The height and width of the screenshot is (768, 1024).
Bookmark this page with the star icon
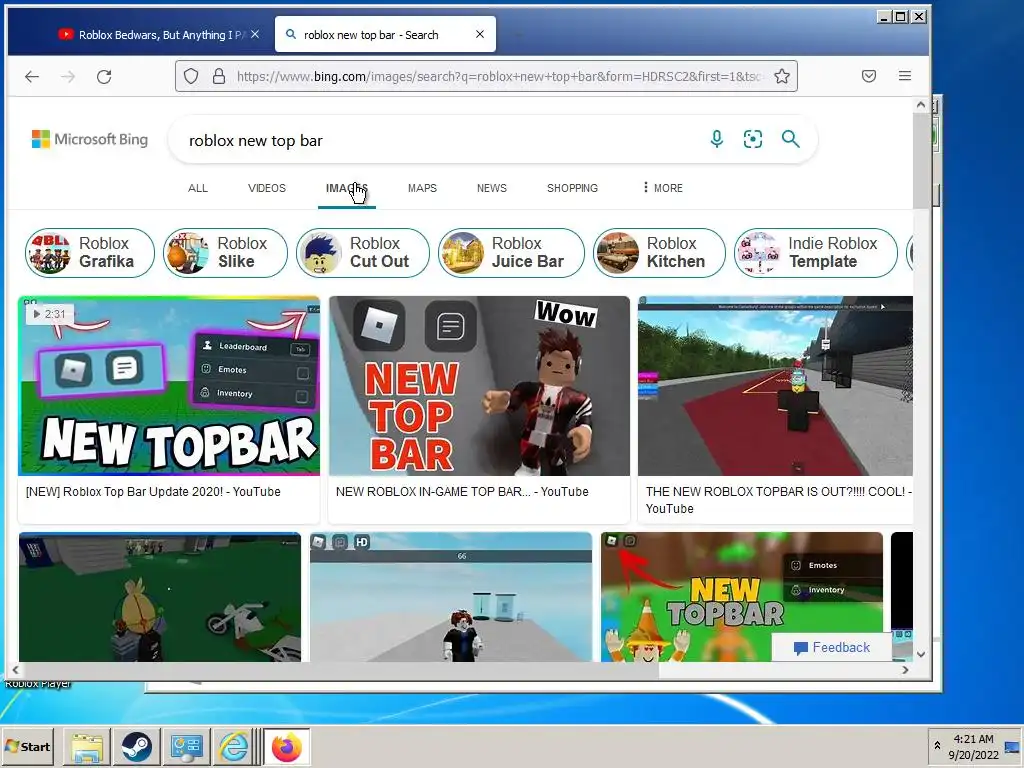click(x=782, y=76)
